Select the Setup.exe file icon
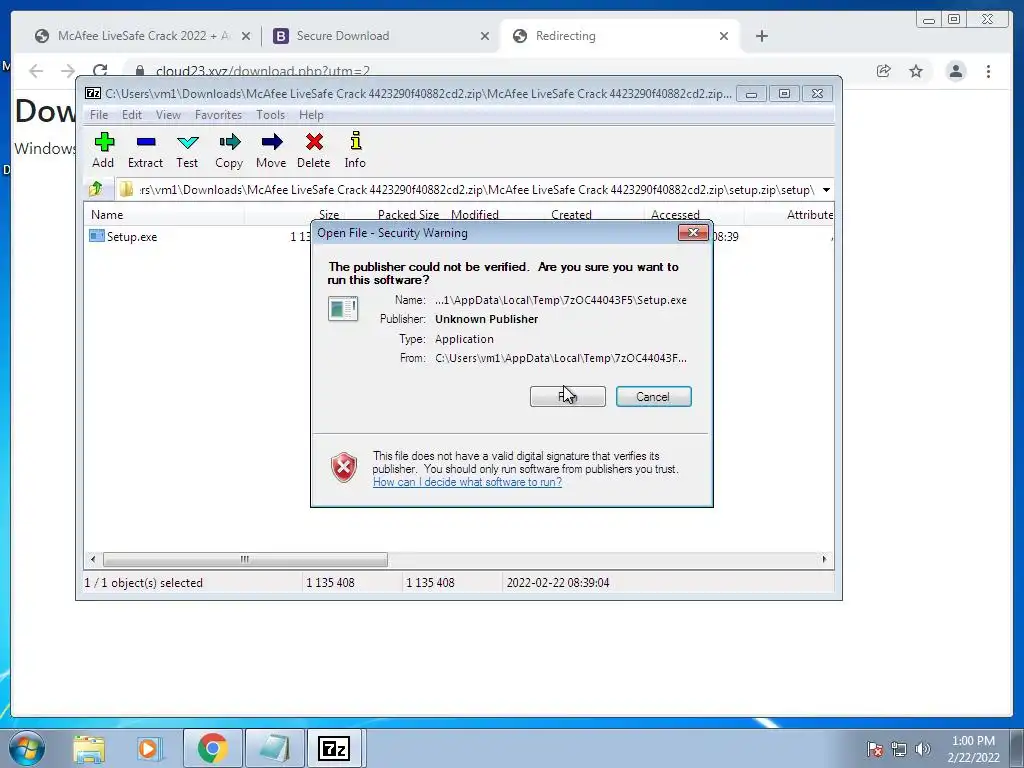 coord(97,236)
